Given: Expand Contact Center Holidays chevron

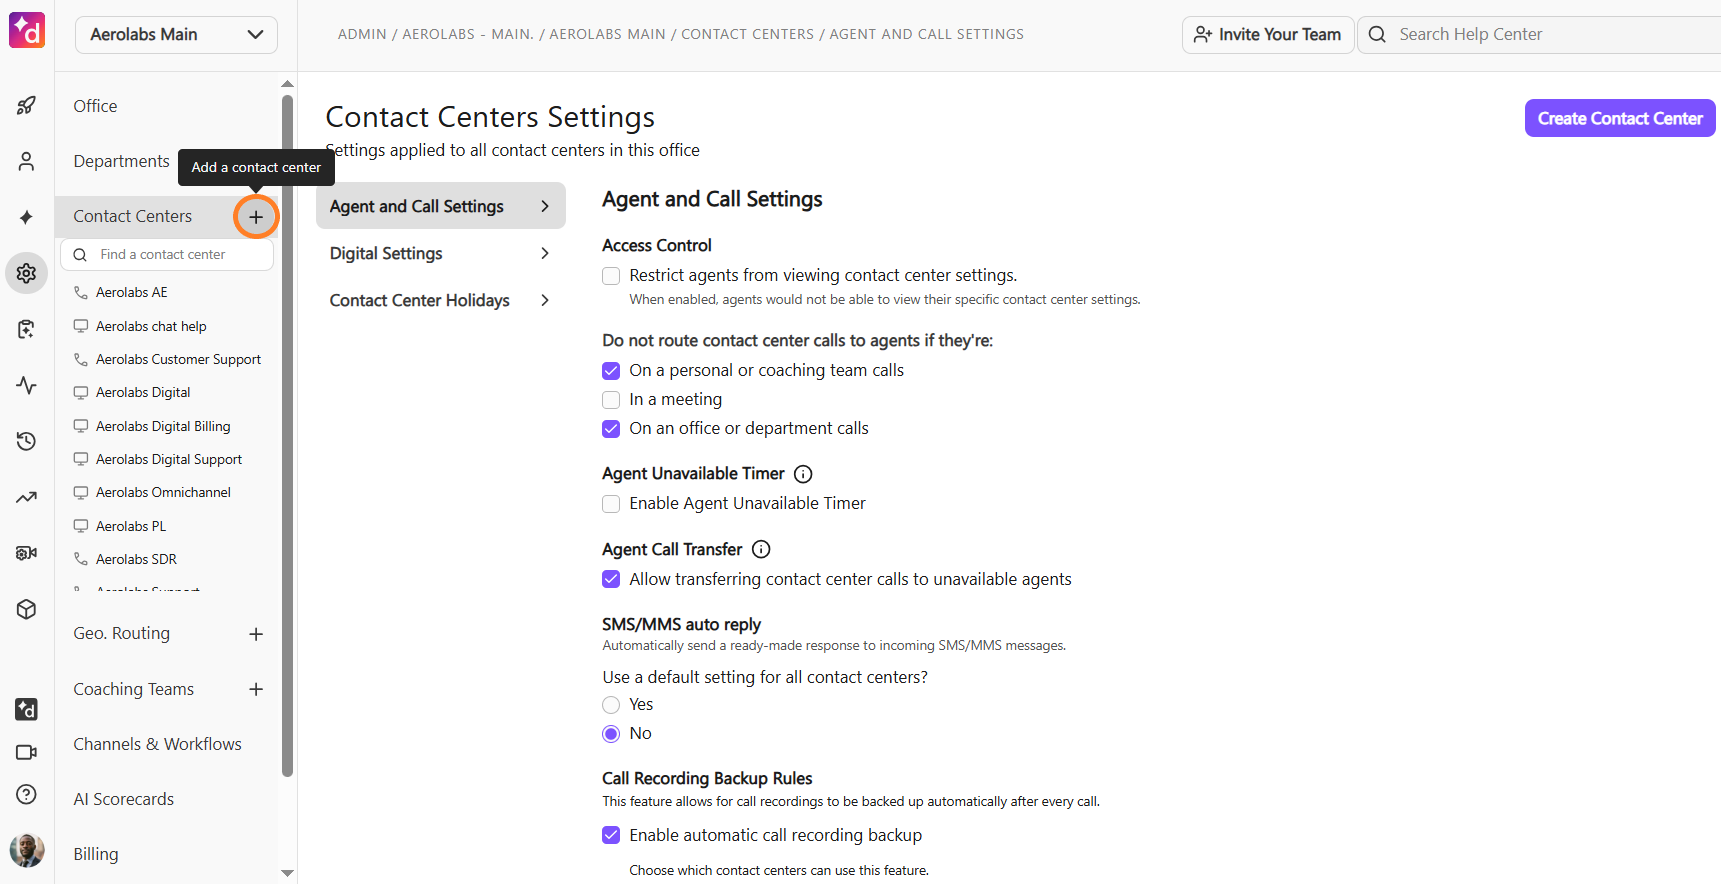Looking at the screenshot, I should (545, 300).
